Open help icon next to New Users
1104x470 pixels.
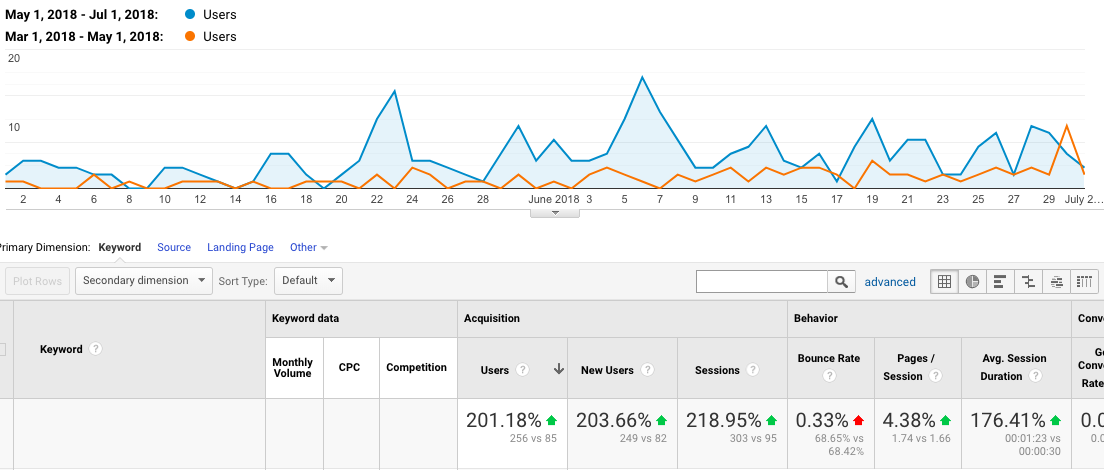(647, 370)
